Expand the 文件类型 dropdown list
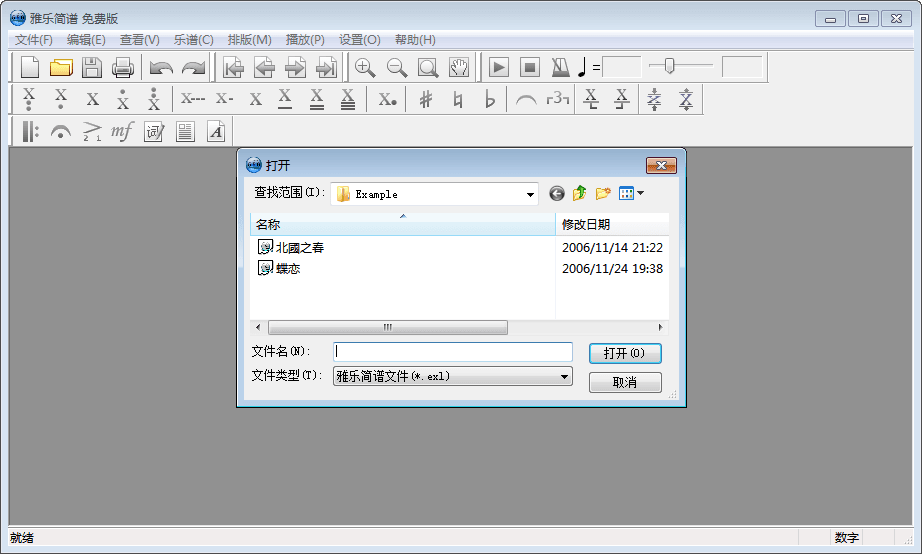 564,376
